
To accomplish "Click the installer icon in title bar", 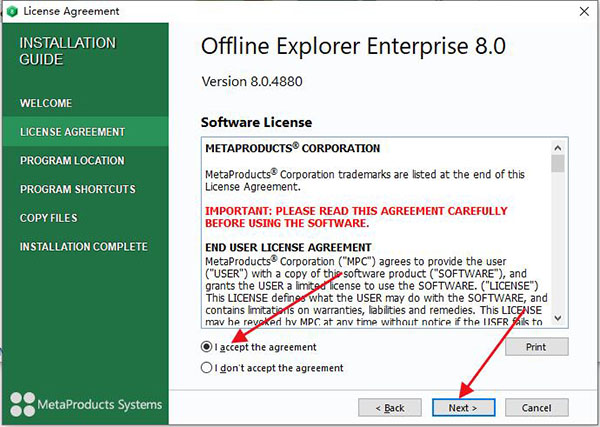I will coord(12,11).
